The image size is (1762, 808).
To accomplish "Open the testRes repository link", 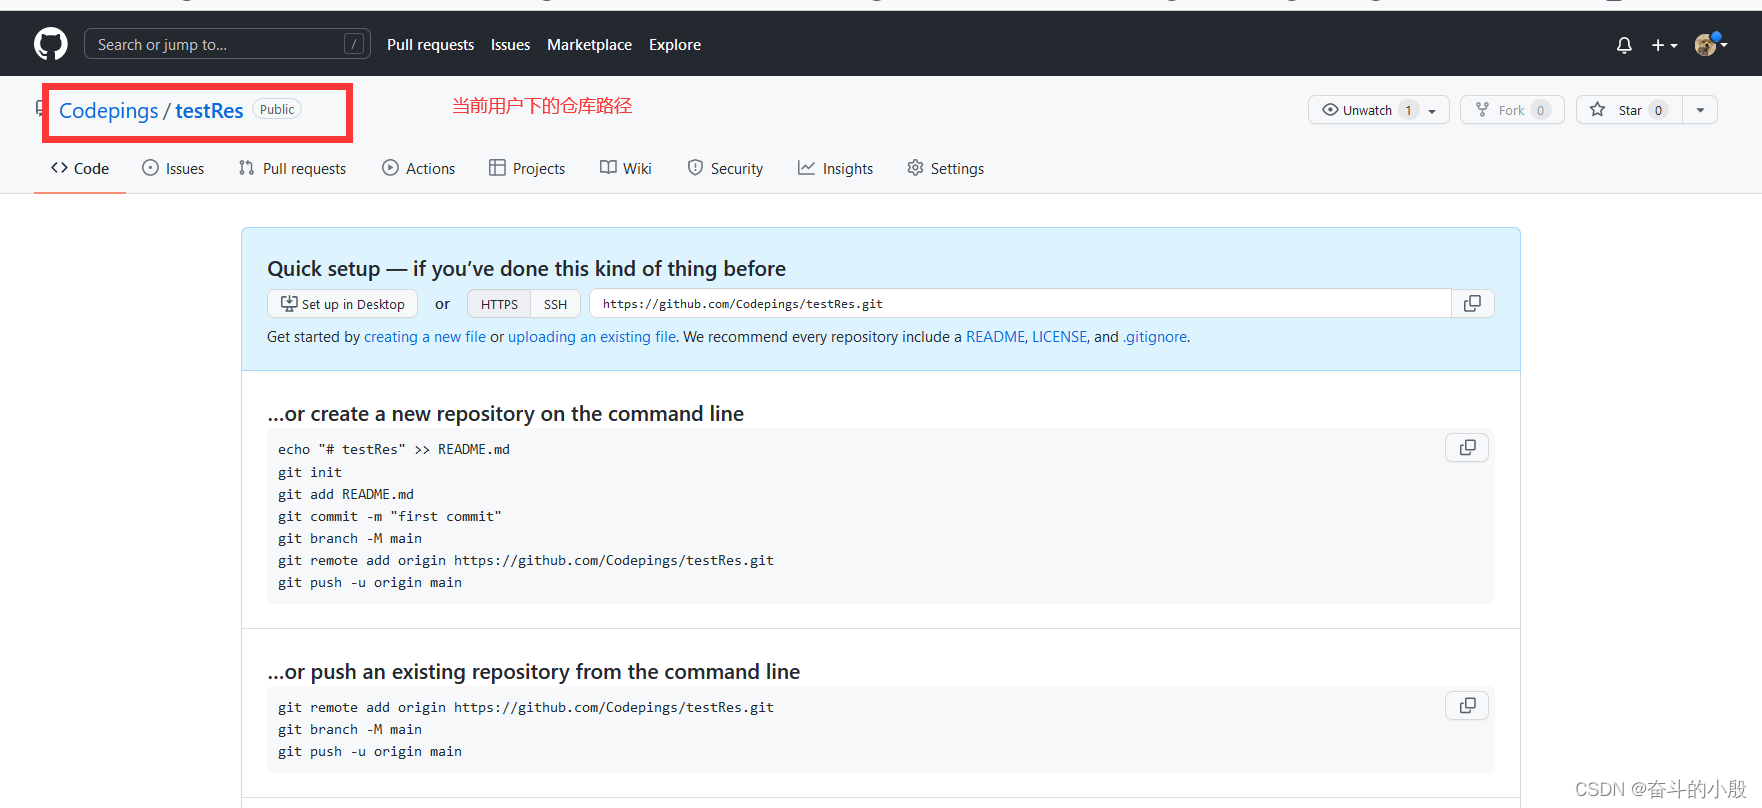I will coord(209,111).
